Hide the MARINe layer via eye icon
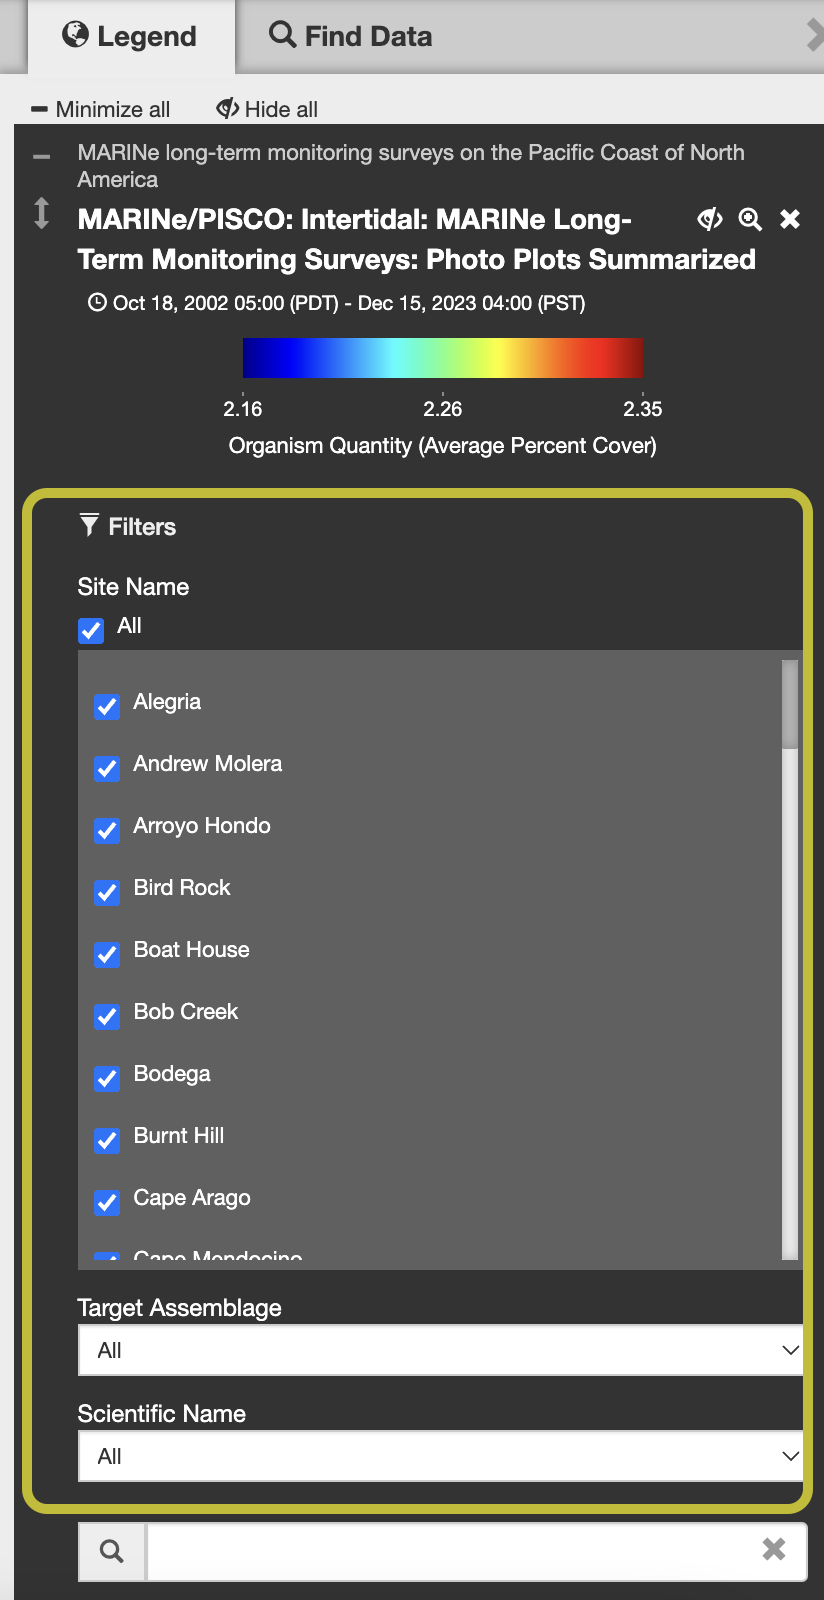 (710, 219)
